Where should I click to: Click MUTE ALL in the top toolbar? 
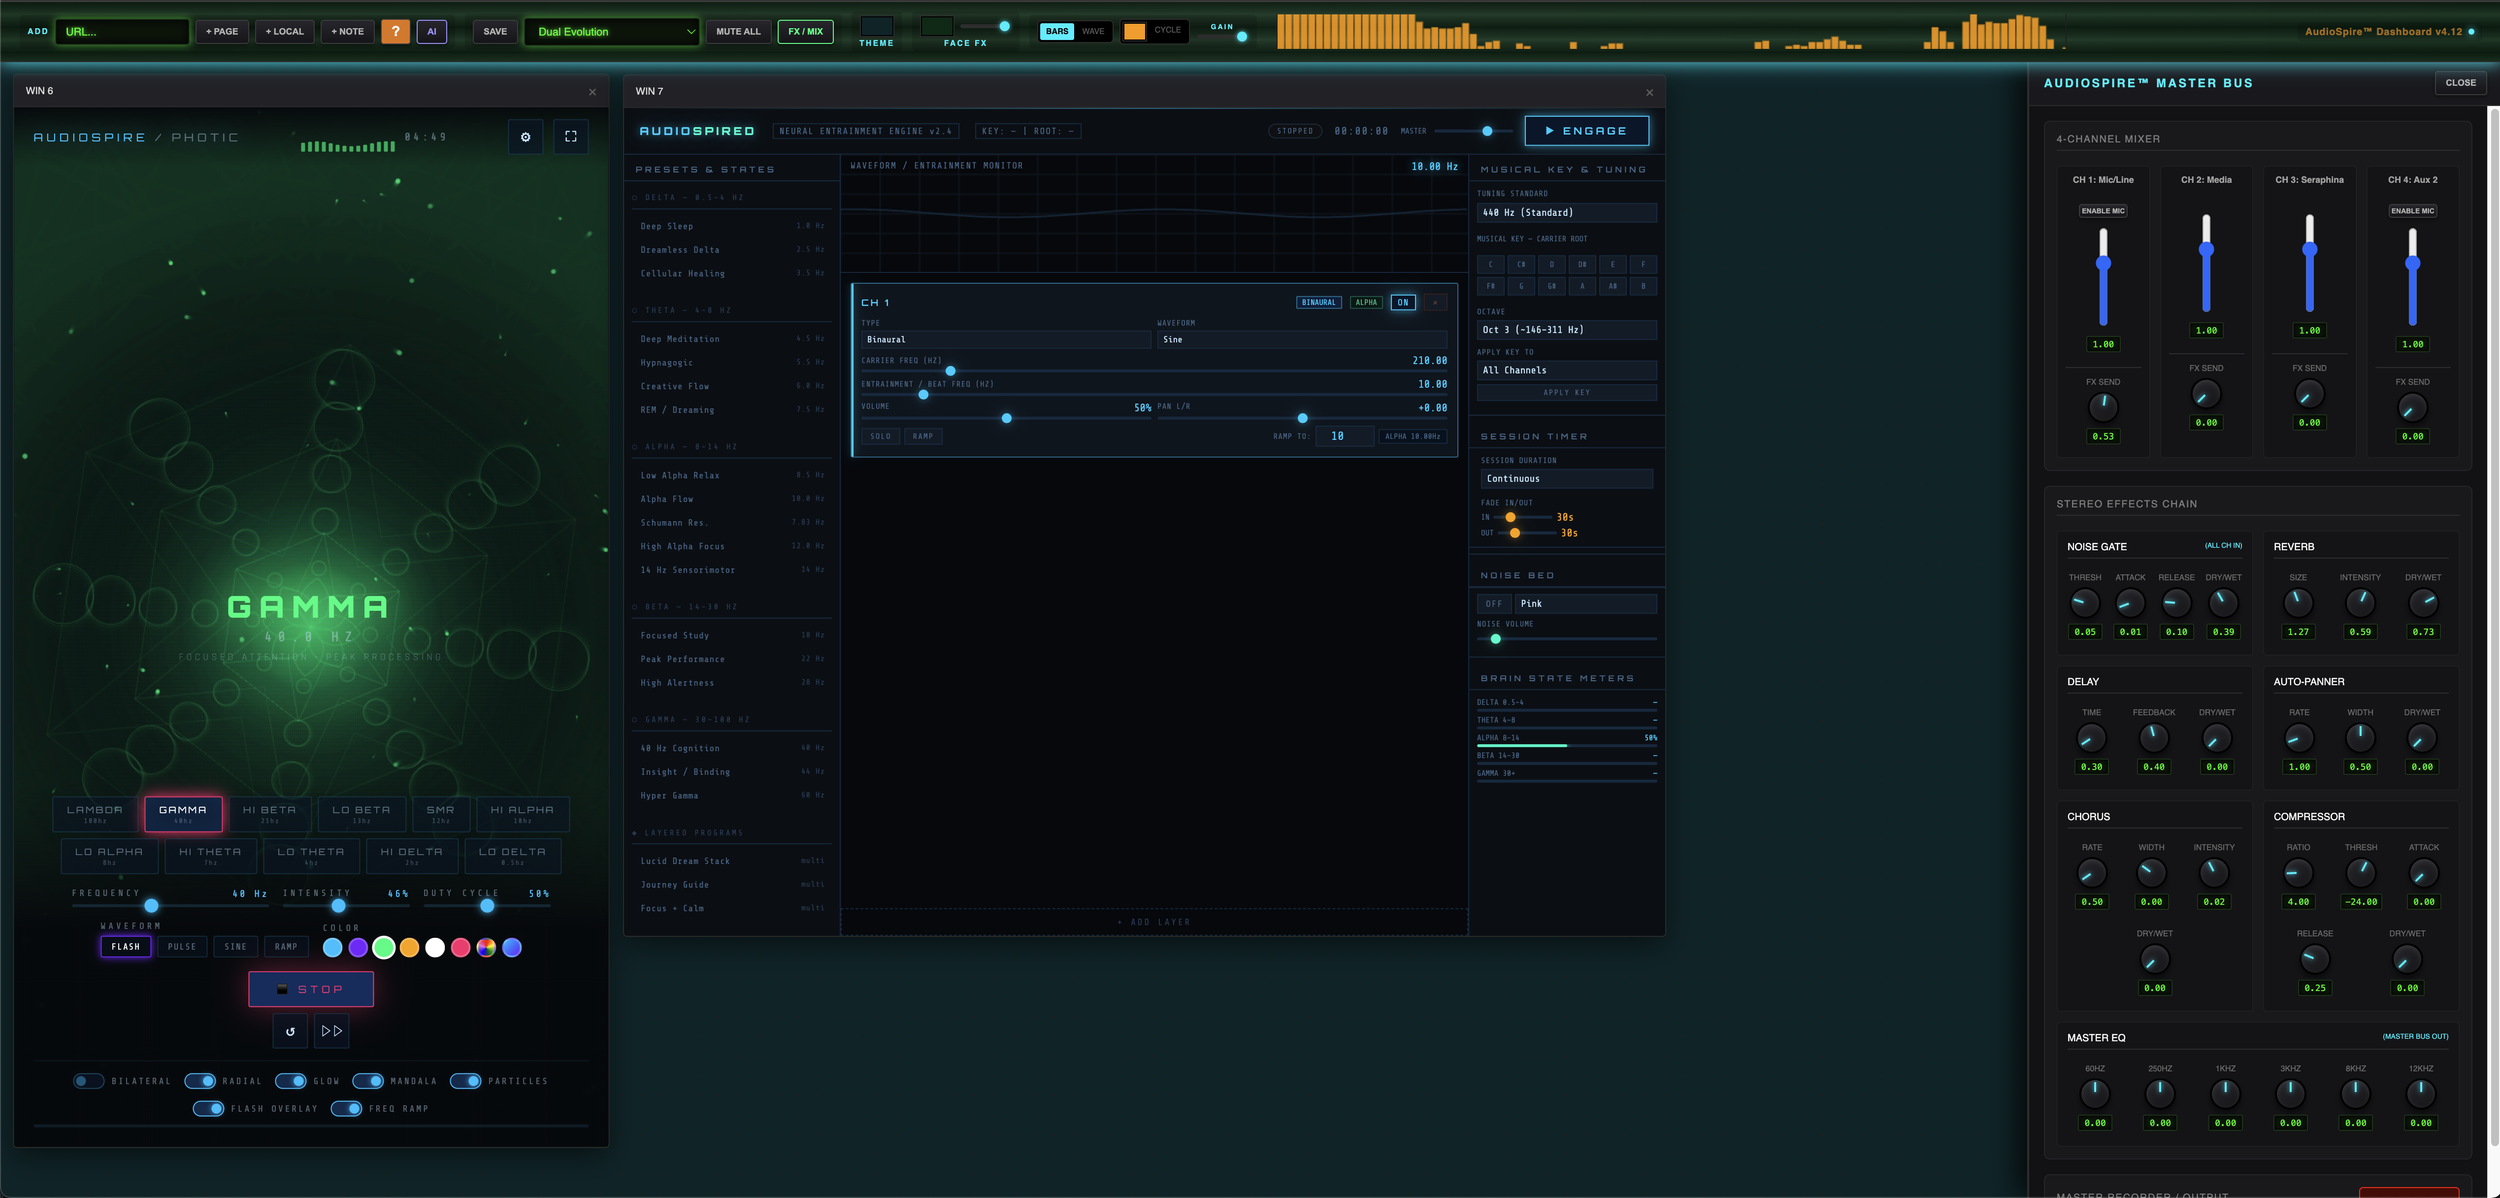click(x=738, y=31)
